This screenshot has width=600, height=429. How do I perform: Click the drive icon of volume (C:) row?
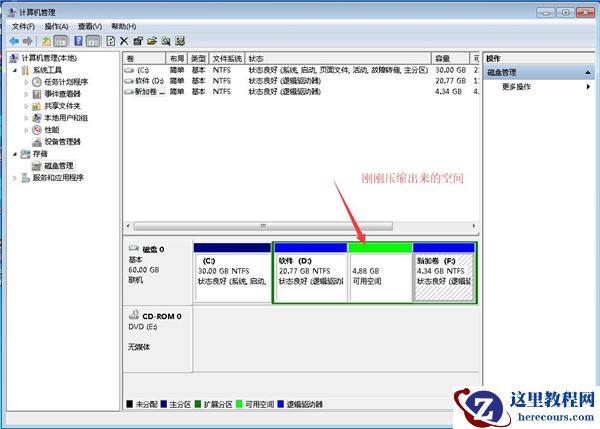[130, 70]
